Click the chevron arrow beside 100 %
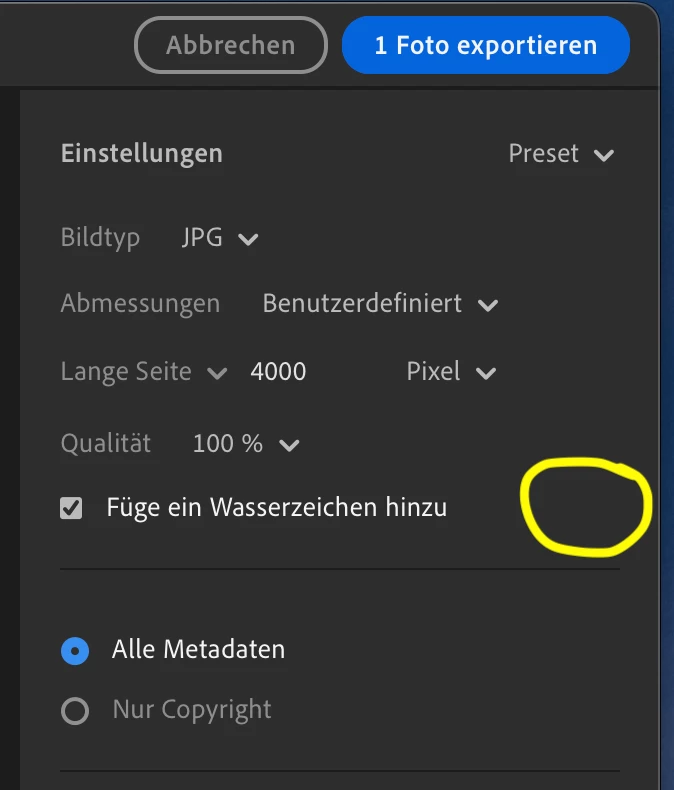 (x=289, y=445)
